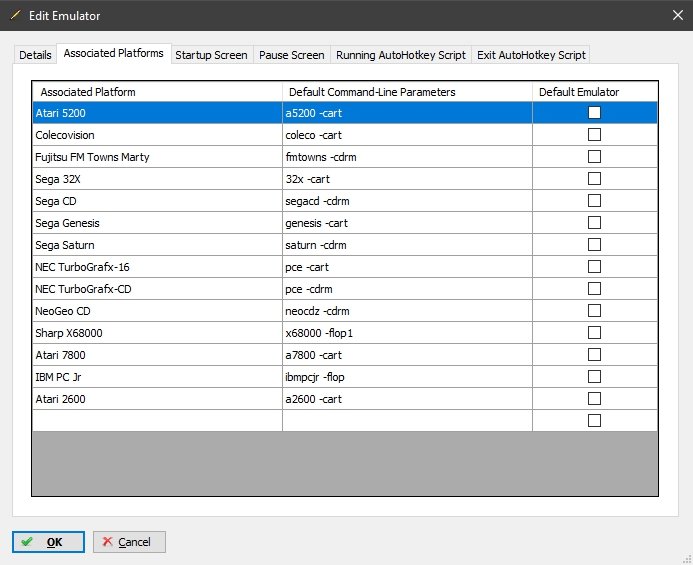Click the Default Command-Line Parameters column header
The width and height of the screenshot is (693, 565).
(407, 92)
